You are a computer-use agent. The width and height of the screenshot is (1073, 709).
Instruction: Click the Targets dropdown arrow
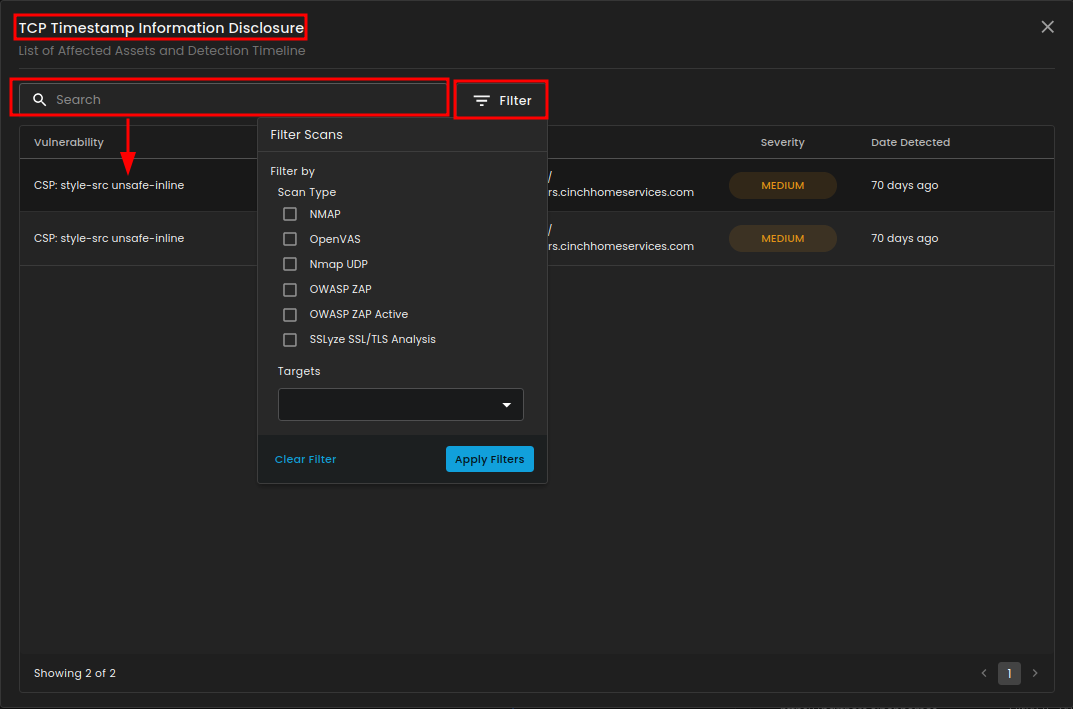(x=506, y=405)
